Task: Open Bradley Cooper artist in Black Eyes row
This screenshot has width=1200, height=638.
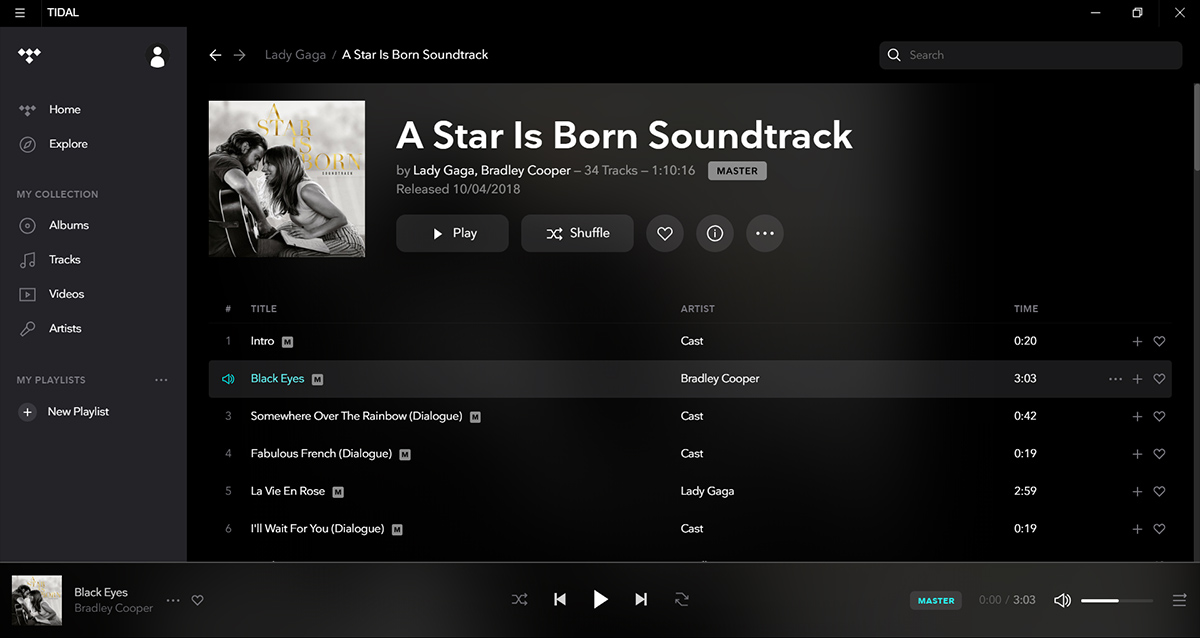Action: [x=720, y=379]
